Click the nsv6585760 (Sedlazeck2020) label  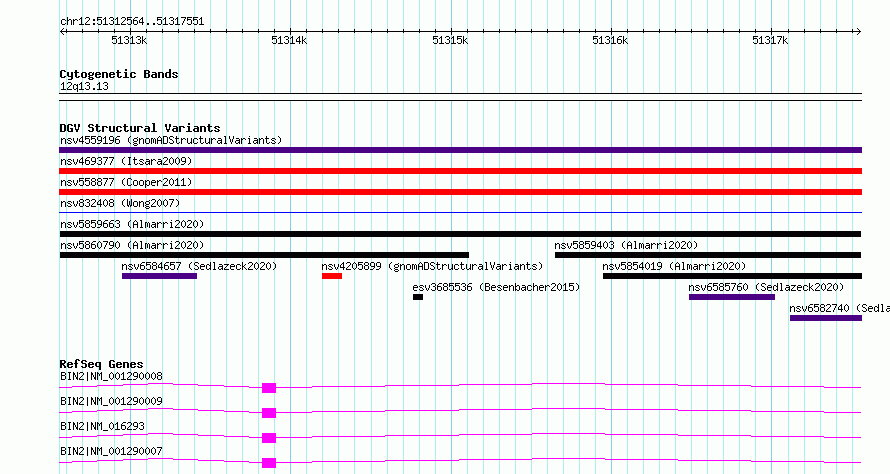point(766,287)
